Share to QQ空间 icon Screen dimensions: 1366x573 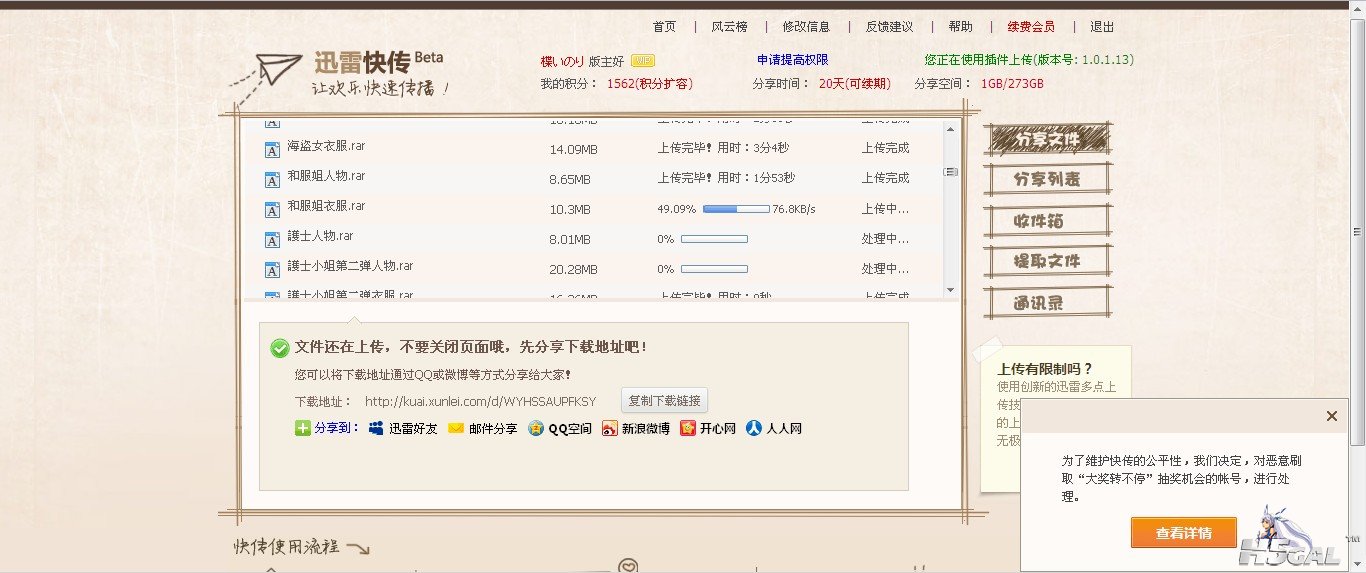(x=537, y=429)
